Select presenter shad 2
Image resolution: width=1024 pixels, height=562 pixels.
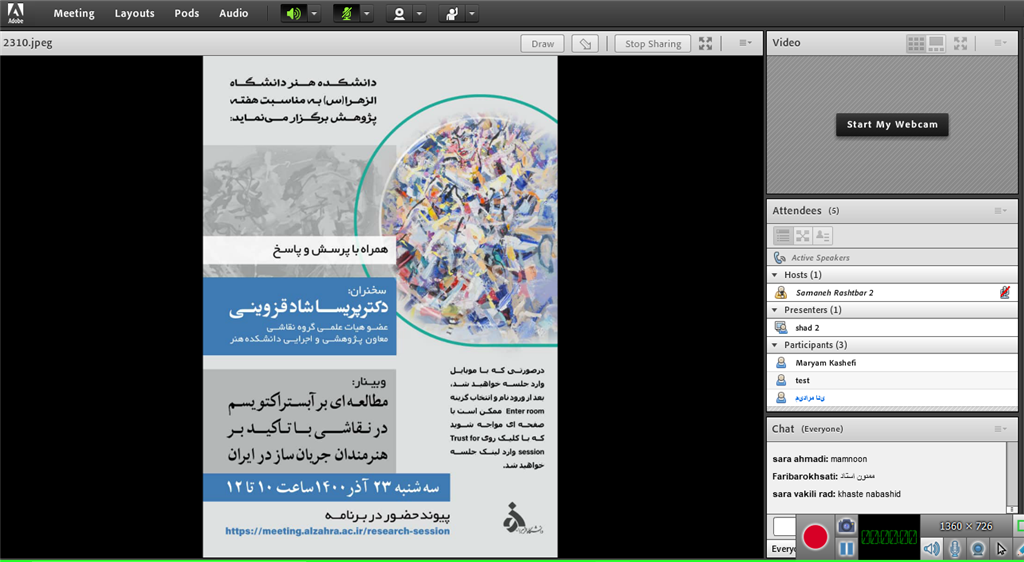pos(892,328)
